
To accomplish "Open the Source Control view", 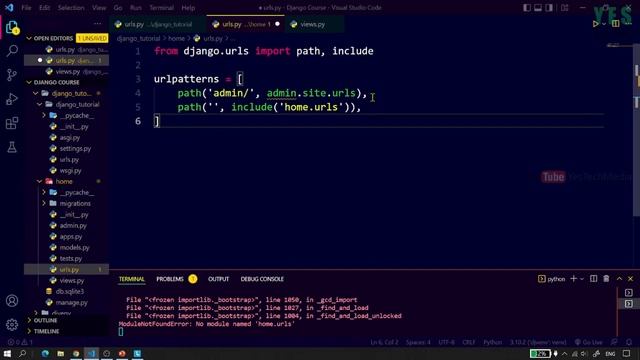I will [x=12, y=75].
